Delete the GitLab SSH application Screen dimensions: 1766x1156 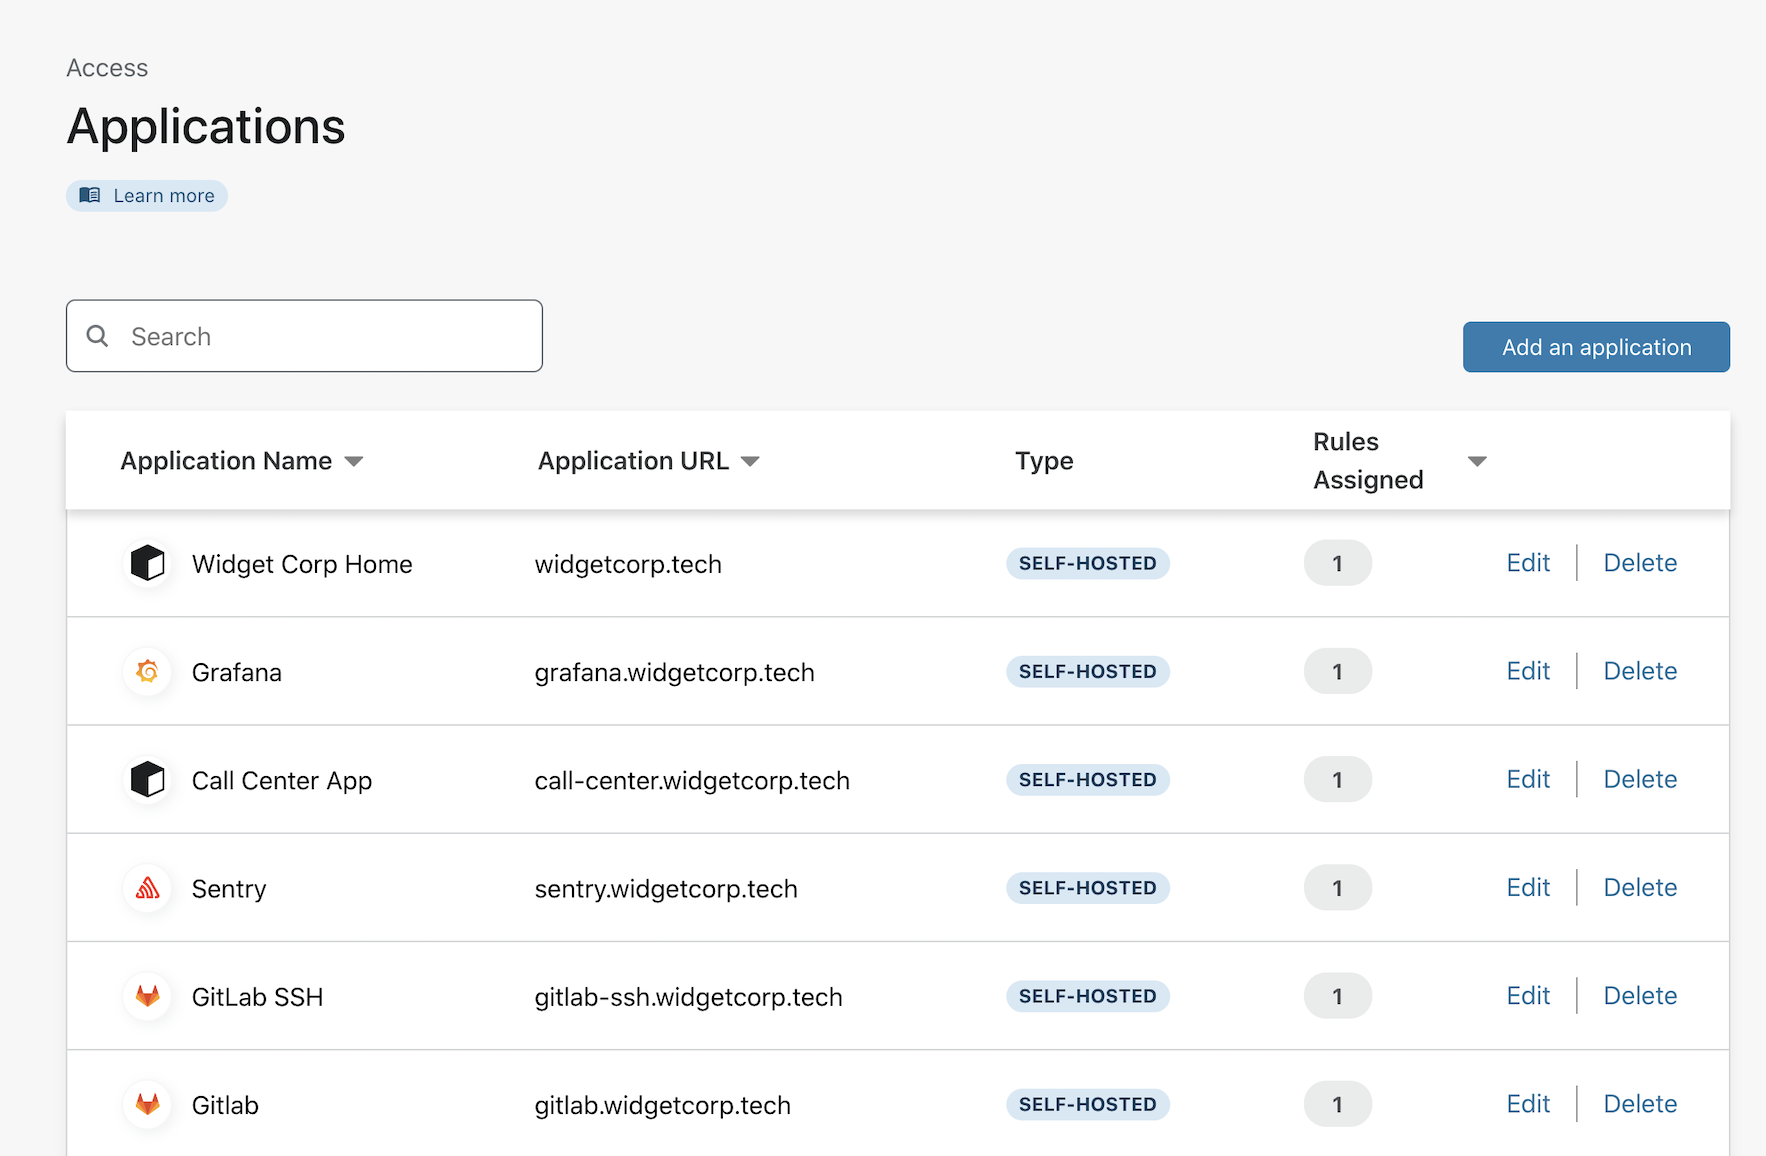(x=1639, y=996)
